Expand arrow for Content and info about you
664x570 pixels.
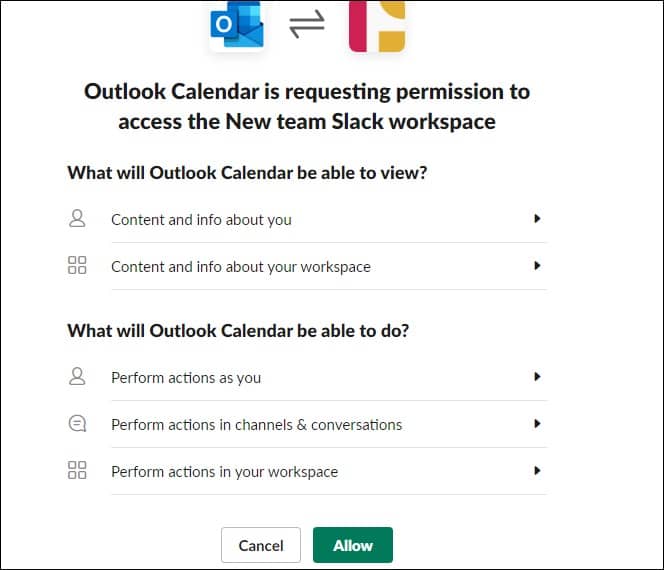537,219
